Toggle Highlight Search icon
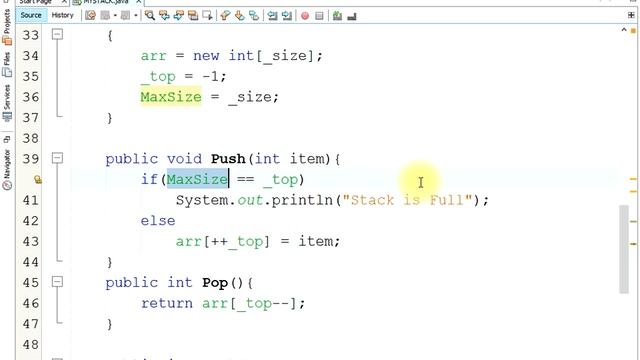 coord(193,16)
